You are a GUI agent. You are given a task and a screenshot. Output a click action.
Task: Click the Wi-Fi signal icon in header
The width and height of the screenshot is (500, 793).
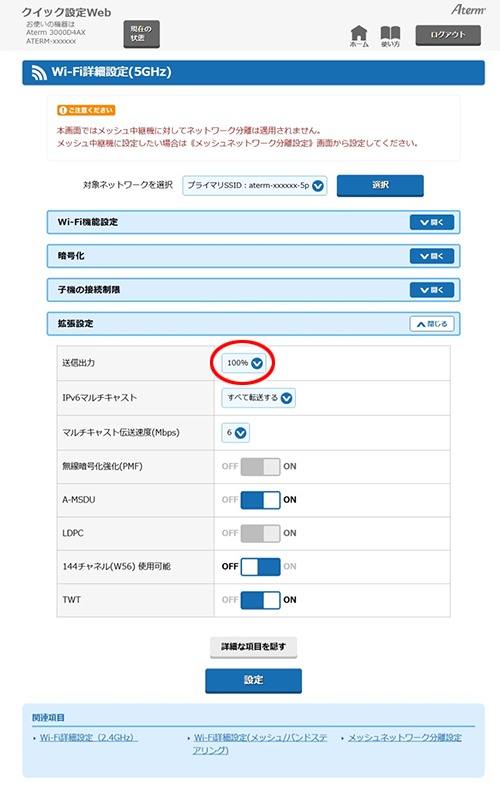click(x=39, y=73)
